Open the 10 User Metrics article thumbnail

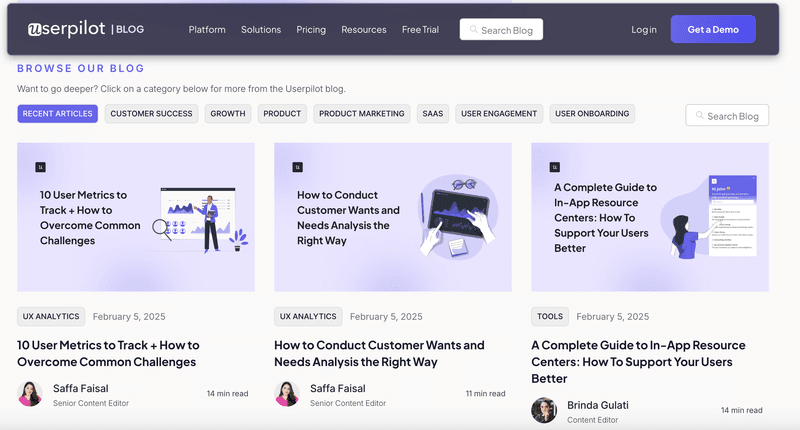tap(136, 217)
